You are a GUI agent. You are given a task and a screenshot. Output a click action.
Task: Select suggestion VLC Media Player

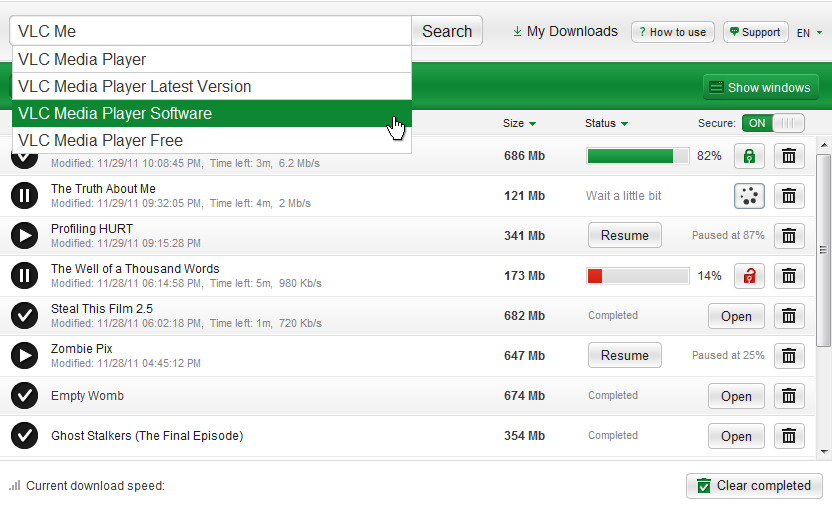(x=212, y=59)
